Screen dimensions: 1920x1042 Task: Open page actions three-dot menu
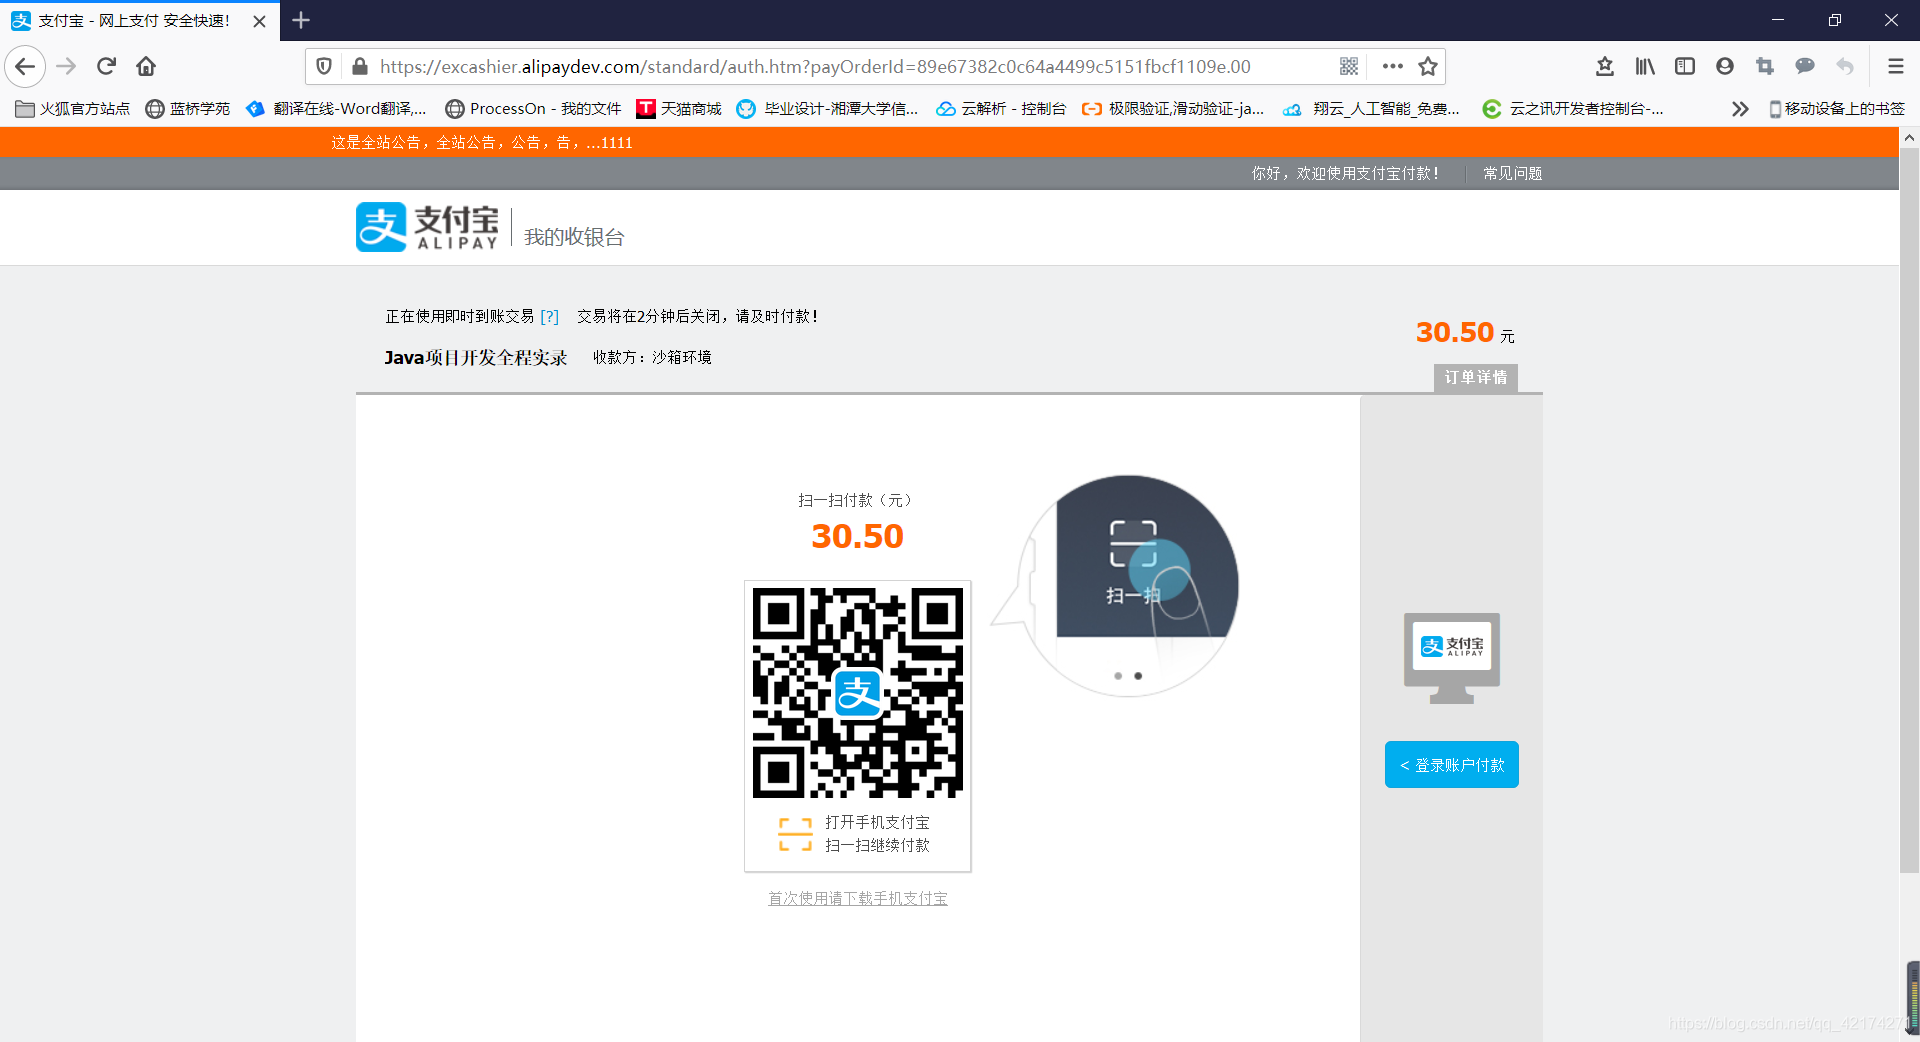click(1392, 67)
